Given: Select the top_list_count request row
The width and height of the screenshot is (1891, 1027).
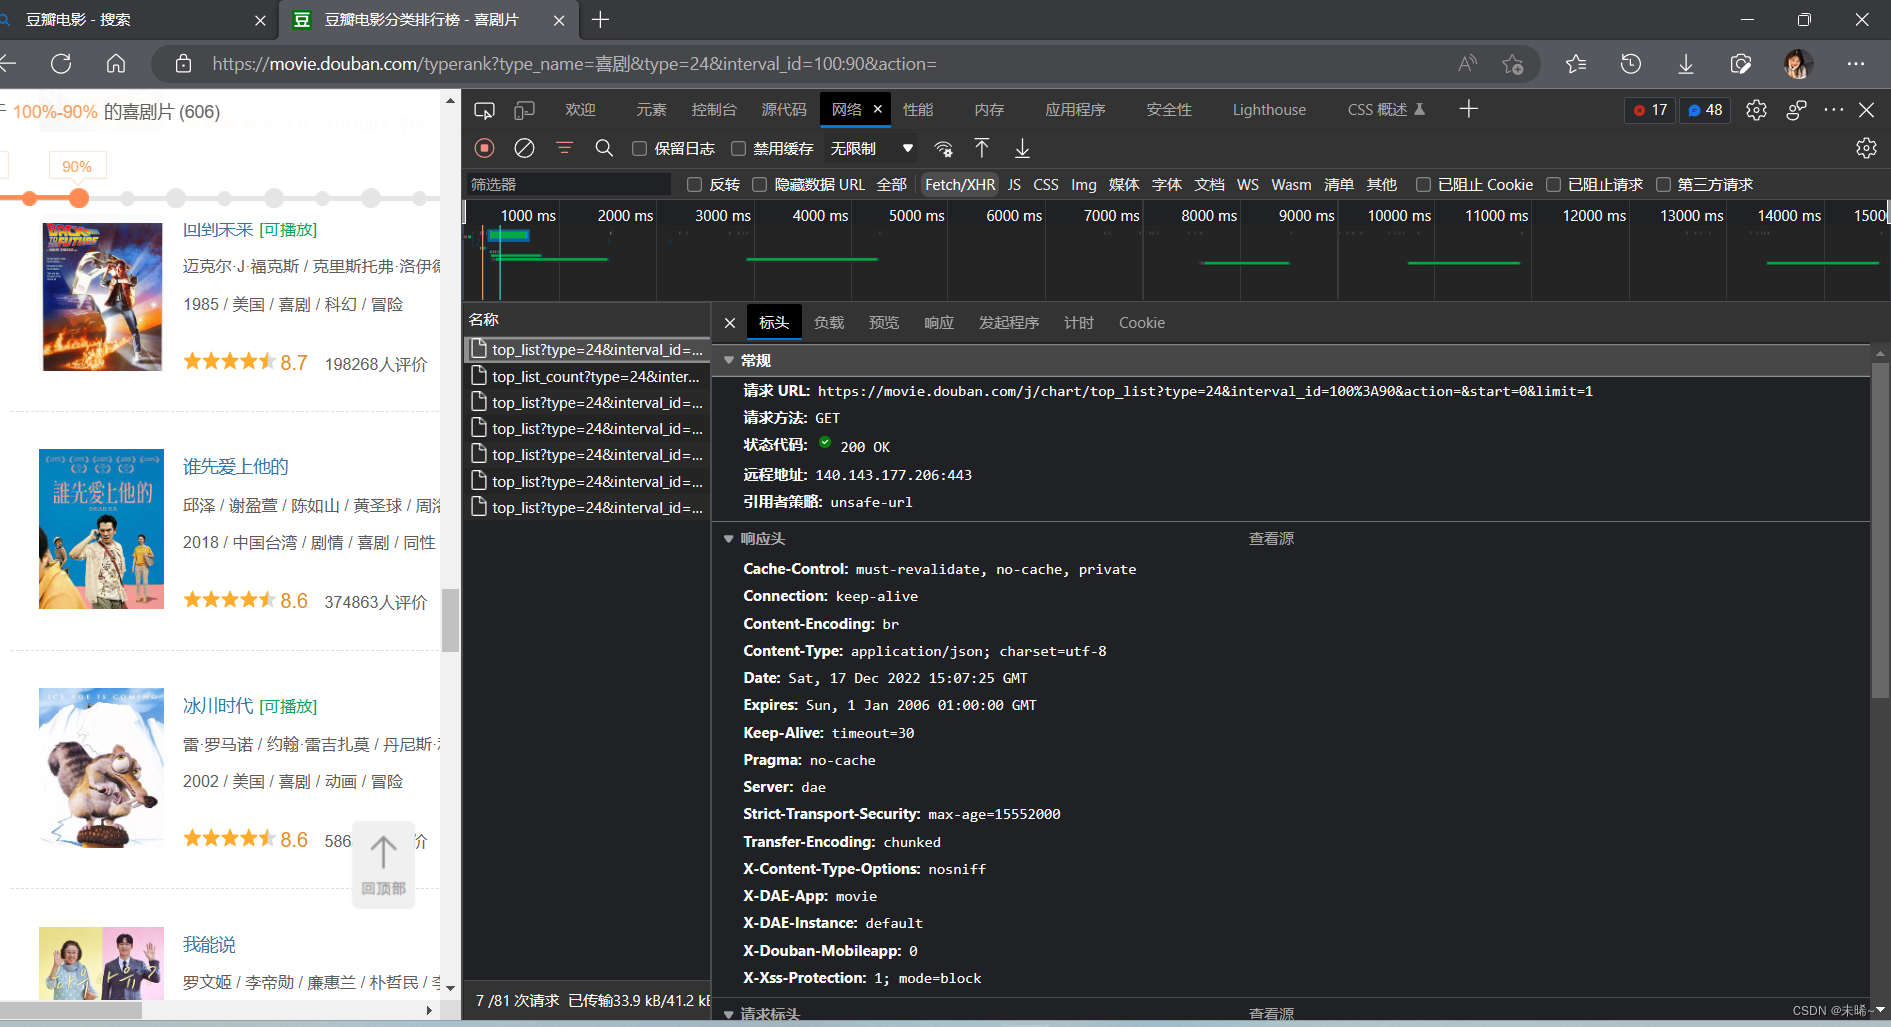Looking at the screenshot, I should click(586, 377).
